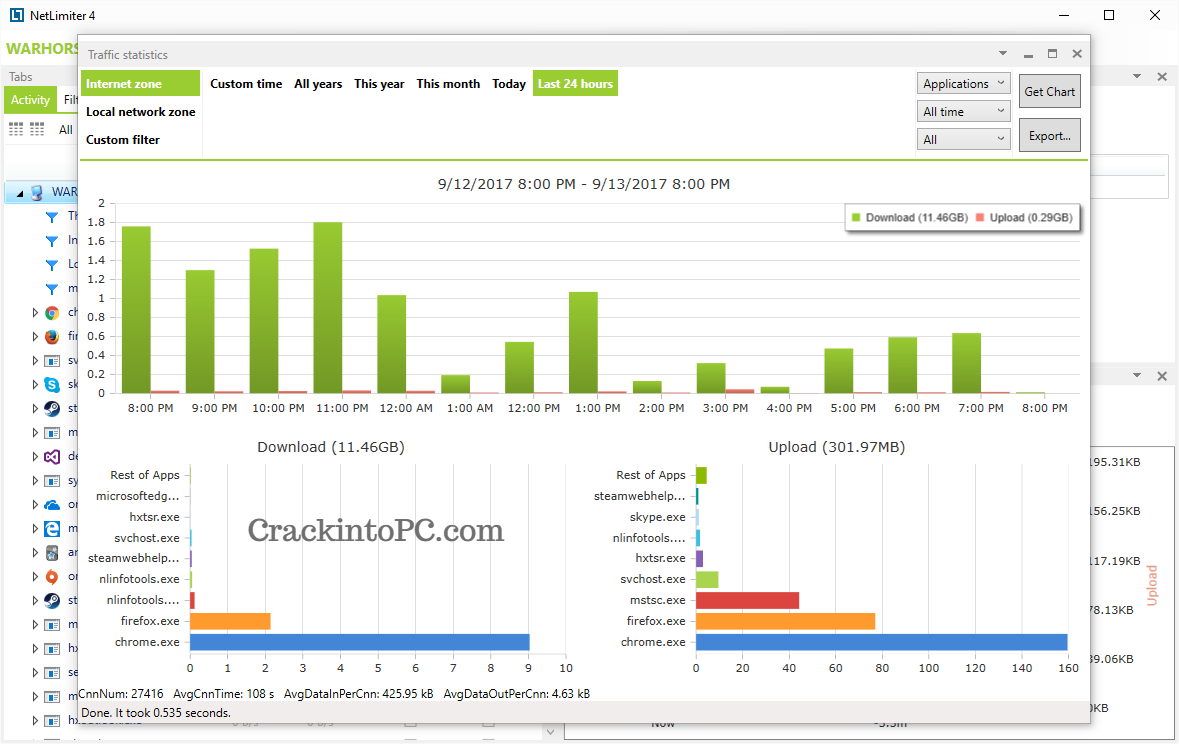Click the second grid view icon beside All
Screen dimensions: 1179x744
(x=37, y=129)
